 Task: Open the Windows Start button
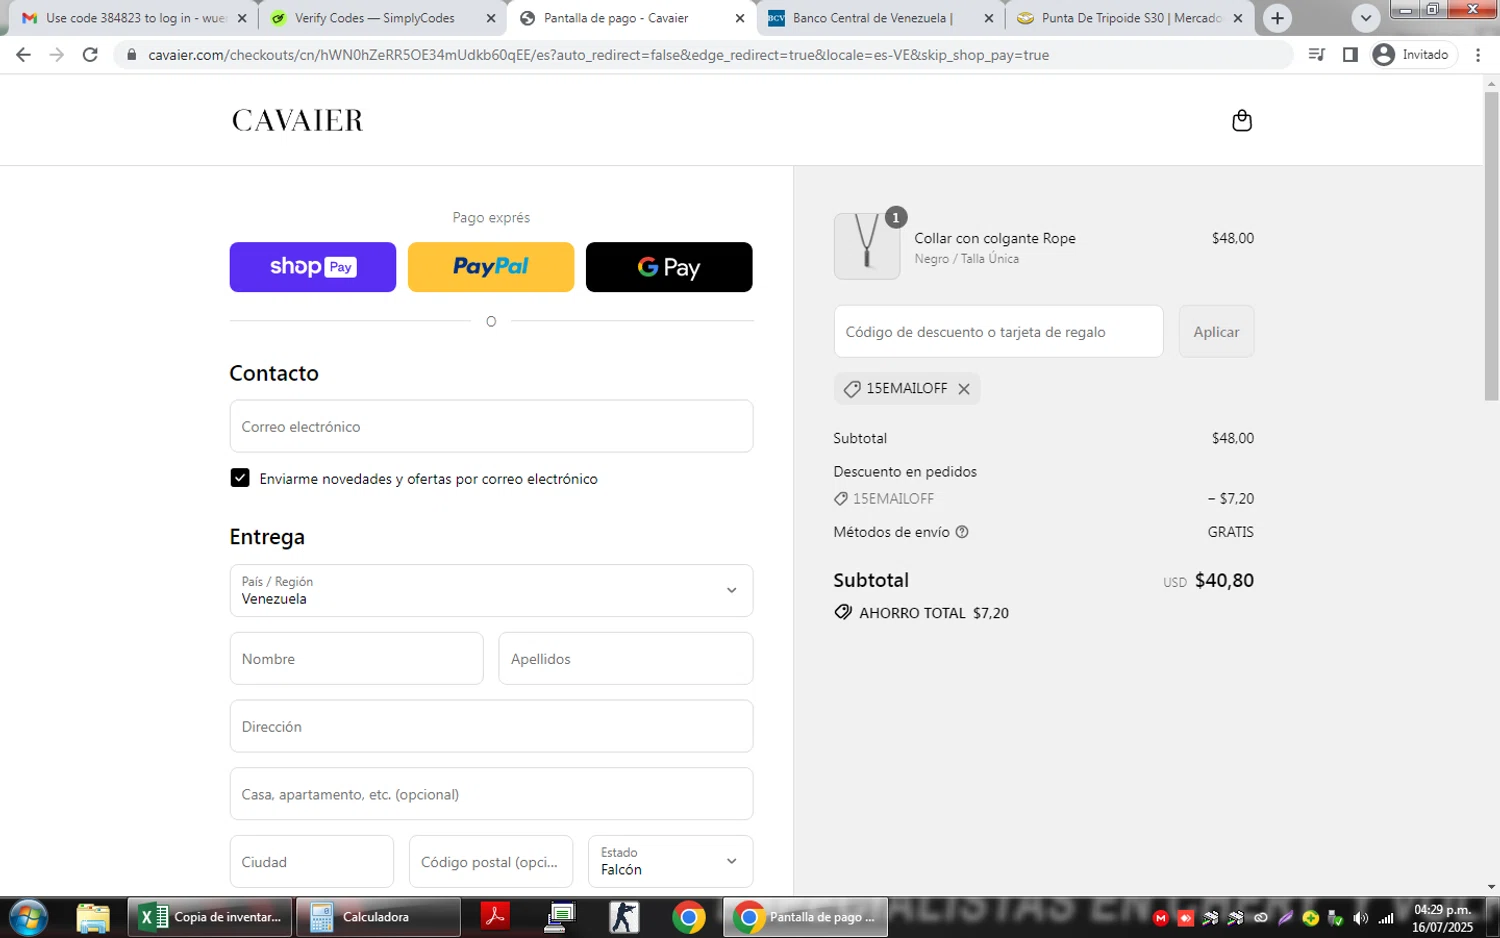coord(28,917)
